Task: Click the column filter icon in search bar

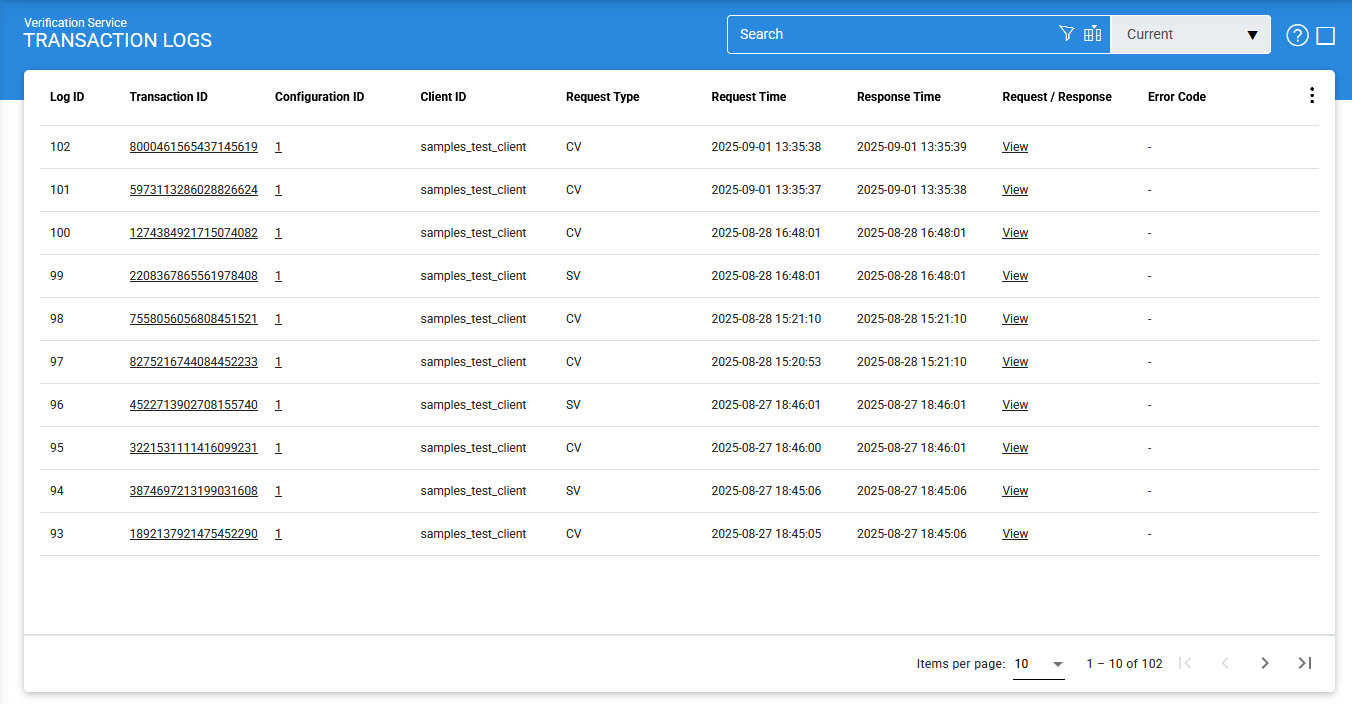Action: tap(1092, 34)
